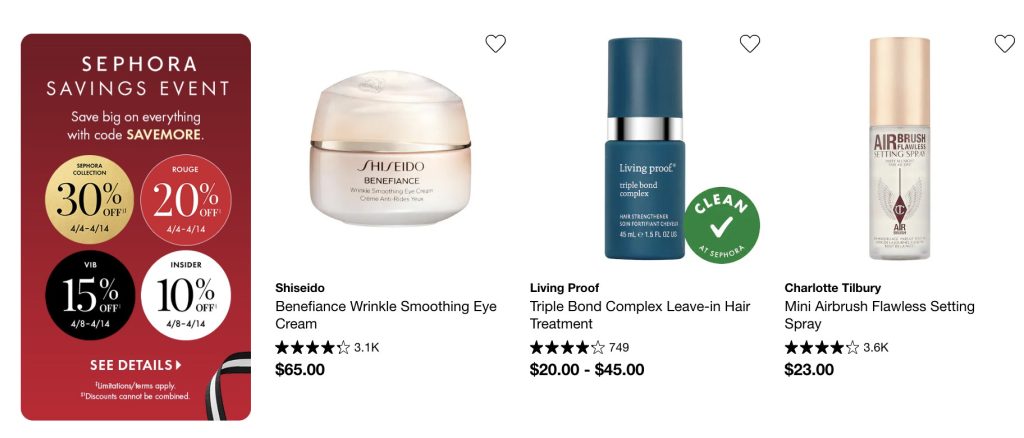View 3.6K star ratings for Charlotte Tilbury
1024x438 pixels.
pyautogui.click(x=836, y=347)
